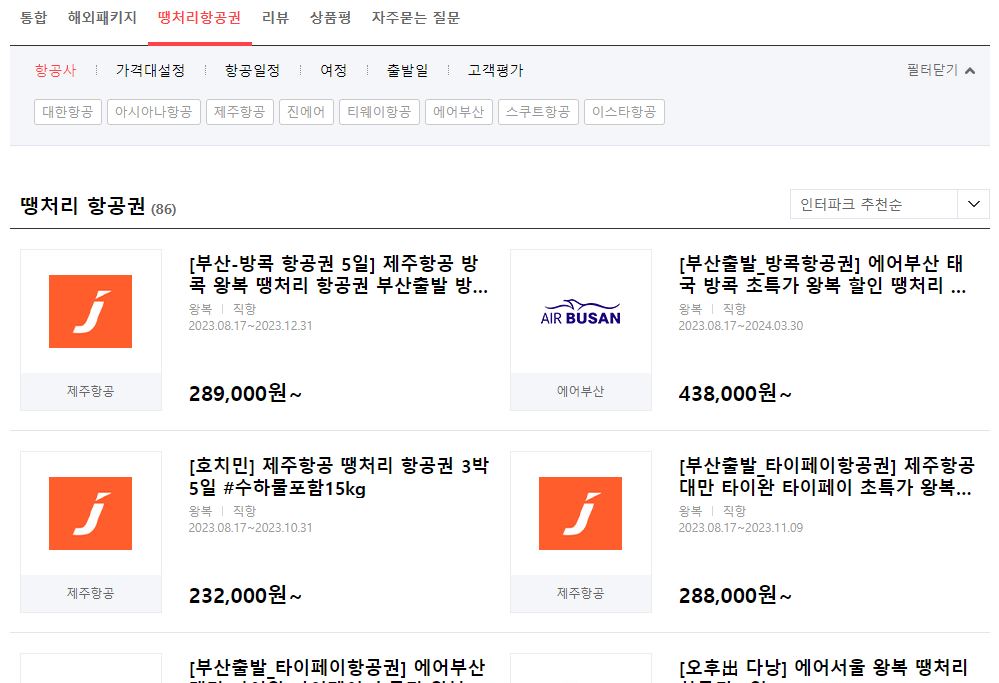The height and width of the screenshot is (683, 999).
Task: Select the 가격대설정 filter category
Action: point(150,70)
